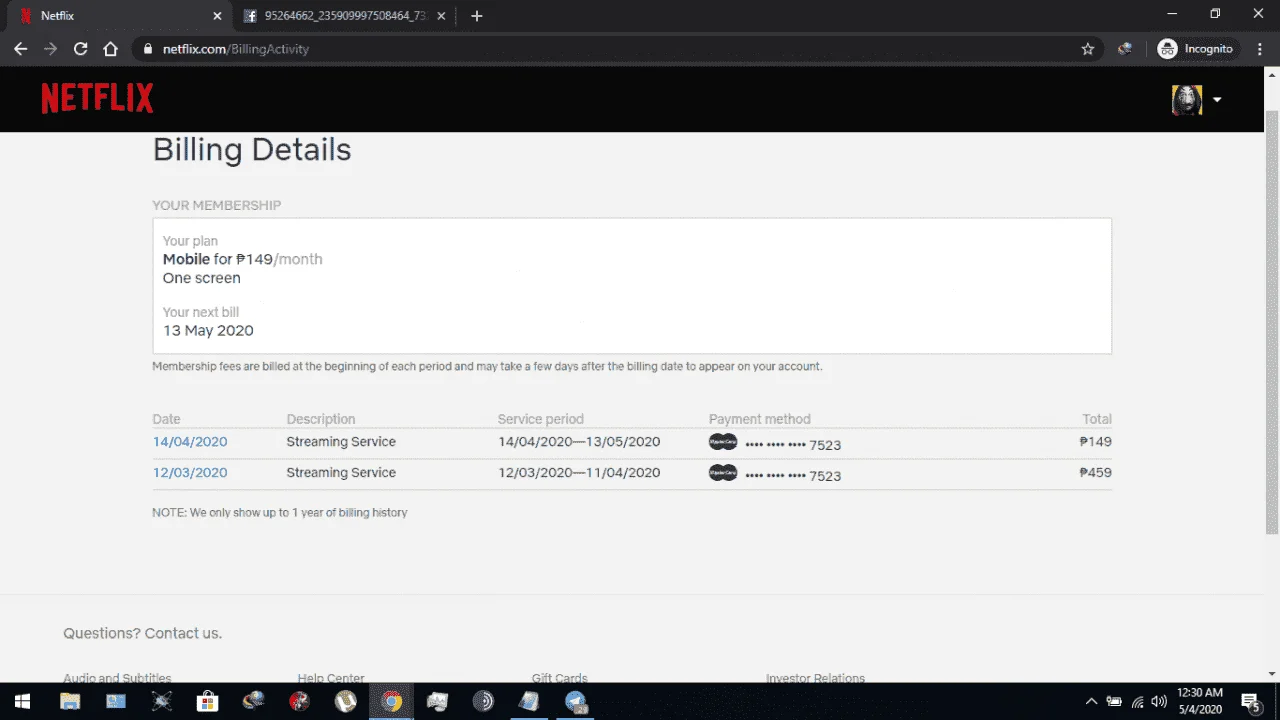The image size is (1280, 720).
Task: Expand the profile menu caret beside avatar
Action: [x=1217, y=100]
